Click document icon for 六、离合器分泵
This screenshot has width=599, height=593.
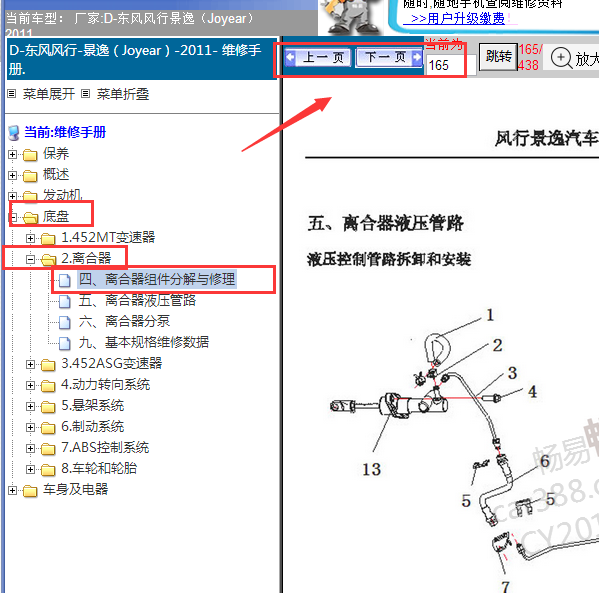tap(65, 322)
